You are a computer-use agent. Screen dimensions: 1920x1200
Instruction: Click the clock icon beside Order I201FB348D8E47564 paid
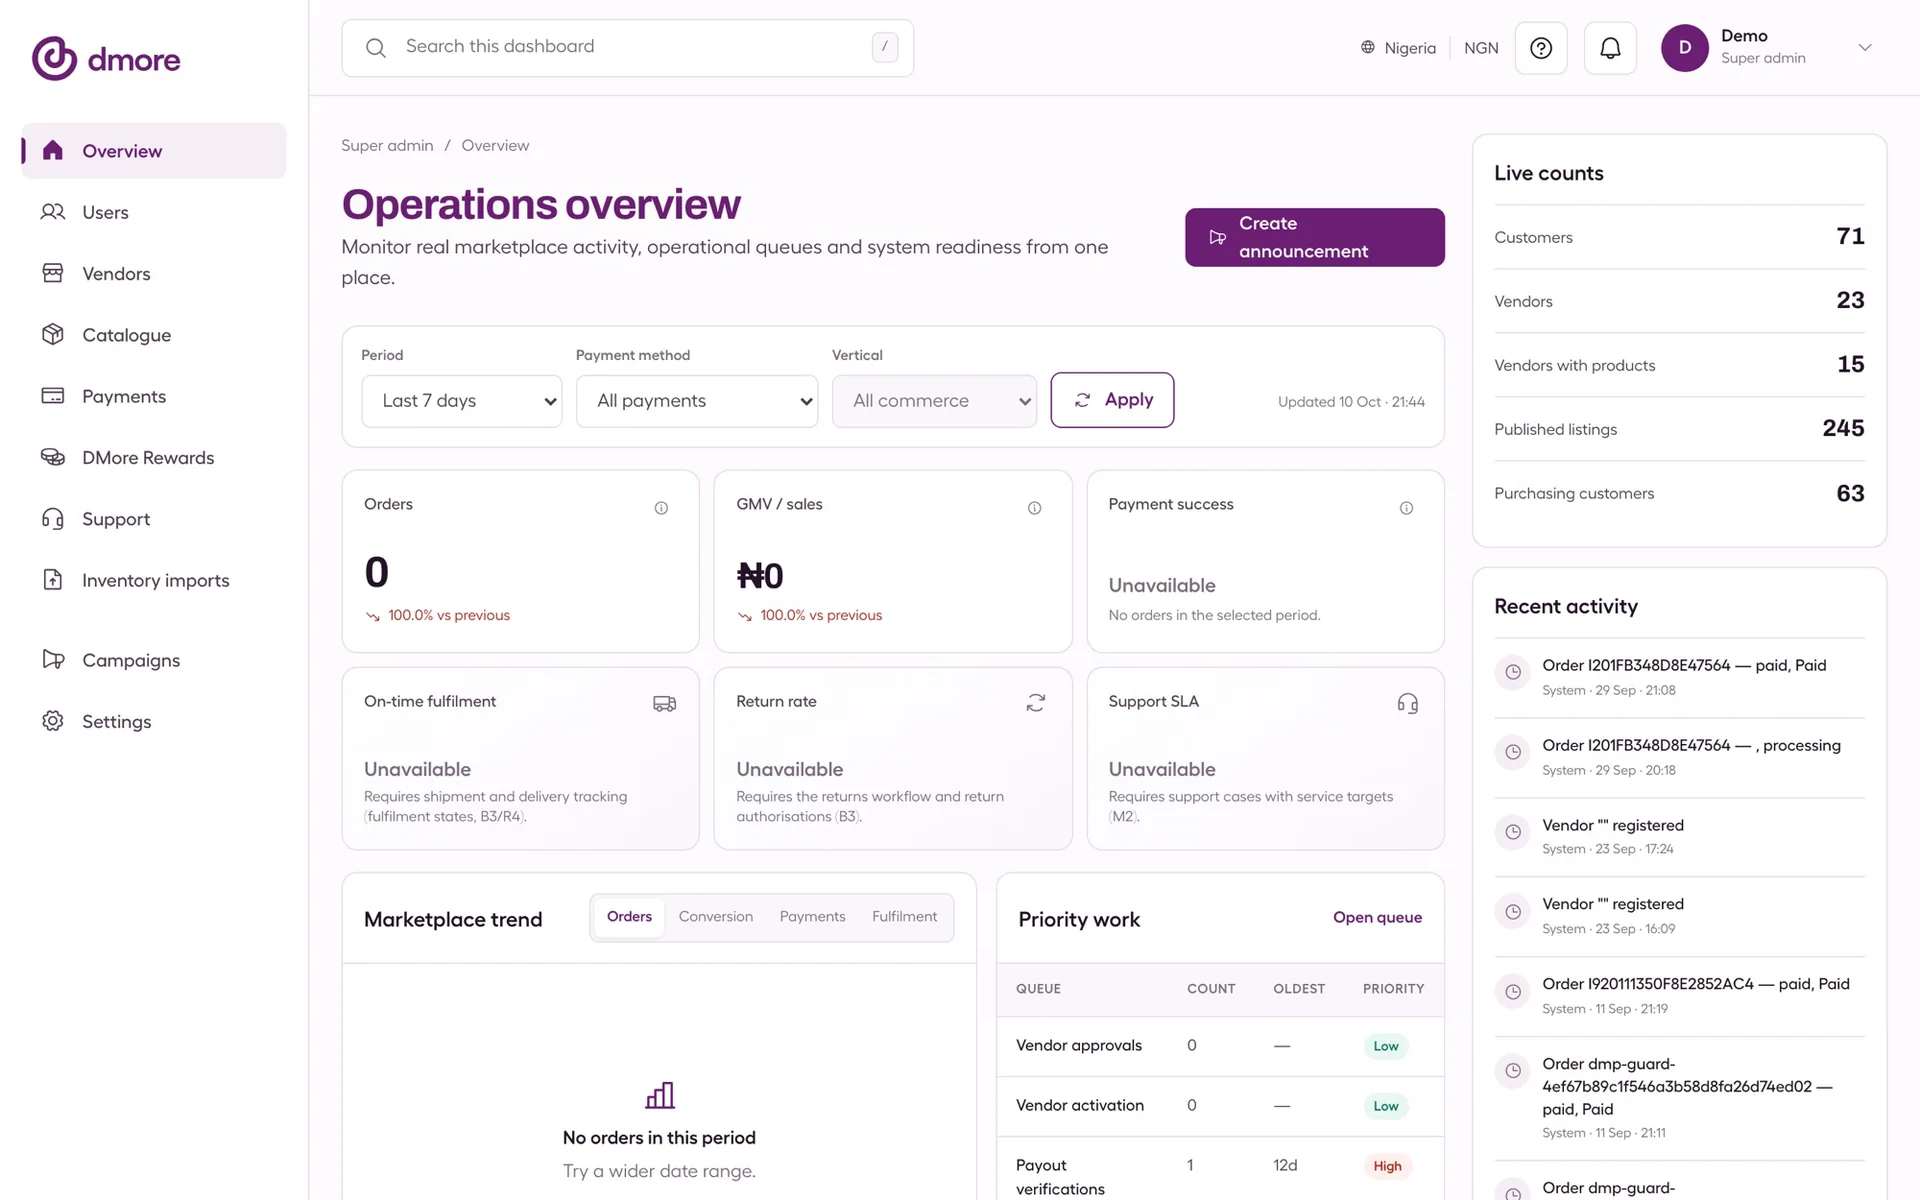[1513, 672]
